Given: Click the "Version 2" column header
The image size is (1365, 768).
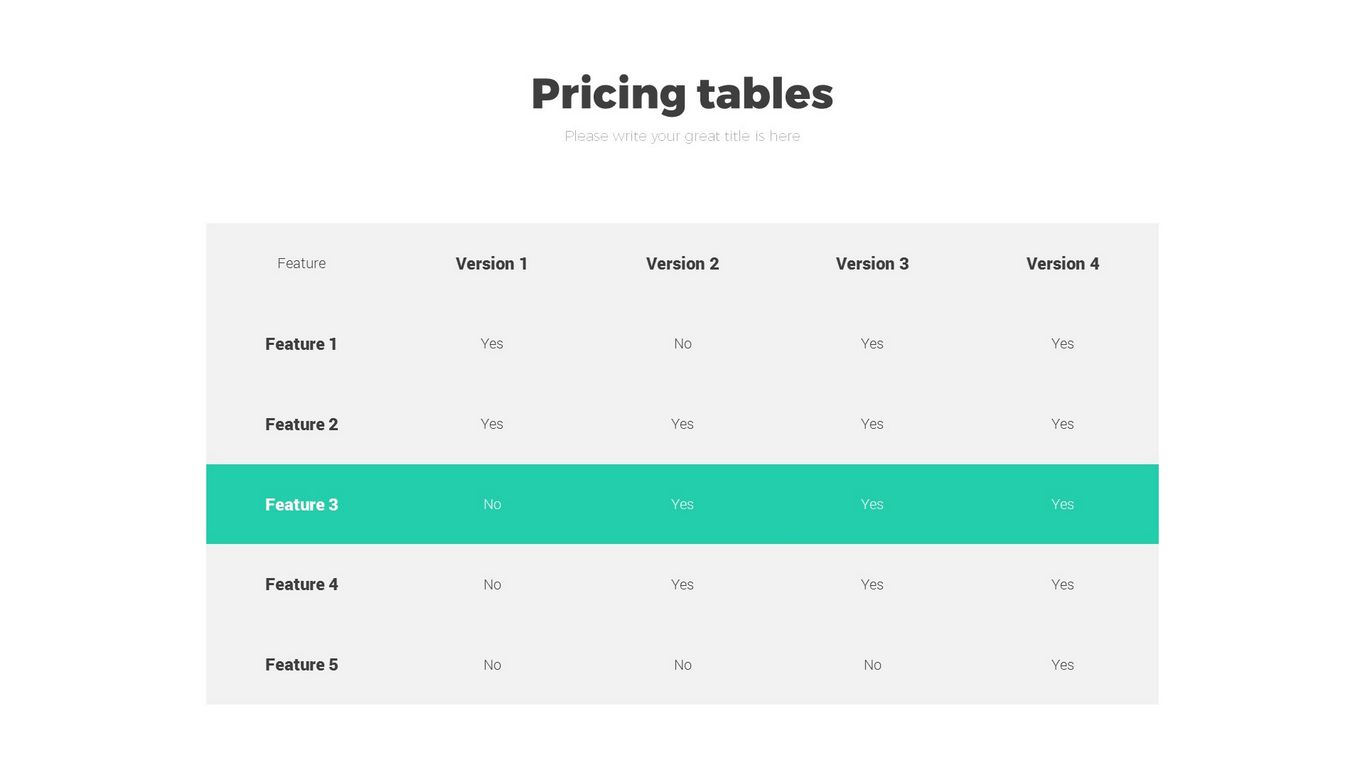Looking at the screenshot, I should [682, 264].
